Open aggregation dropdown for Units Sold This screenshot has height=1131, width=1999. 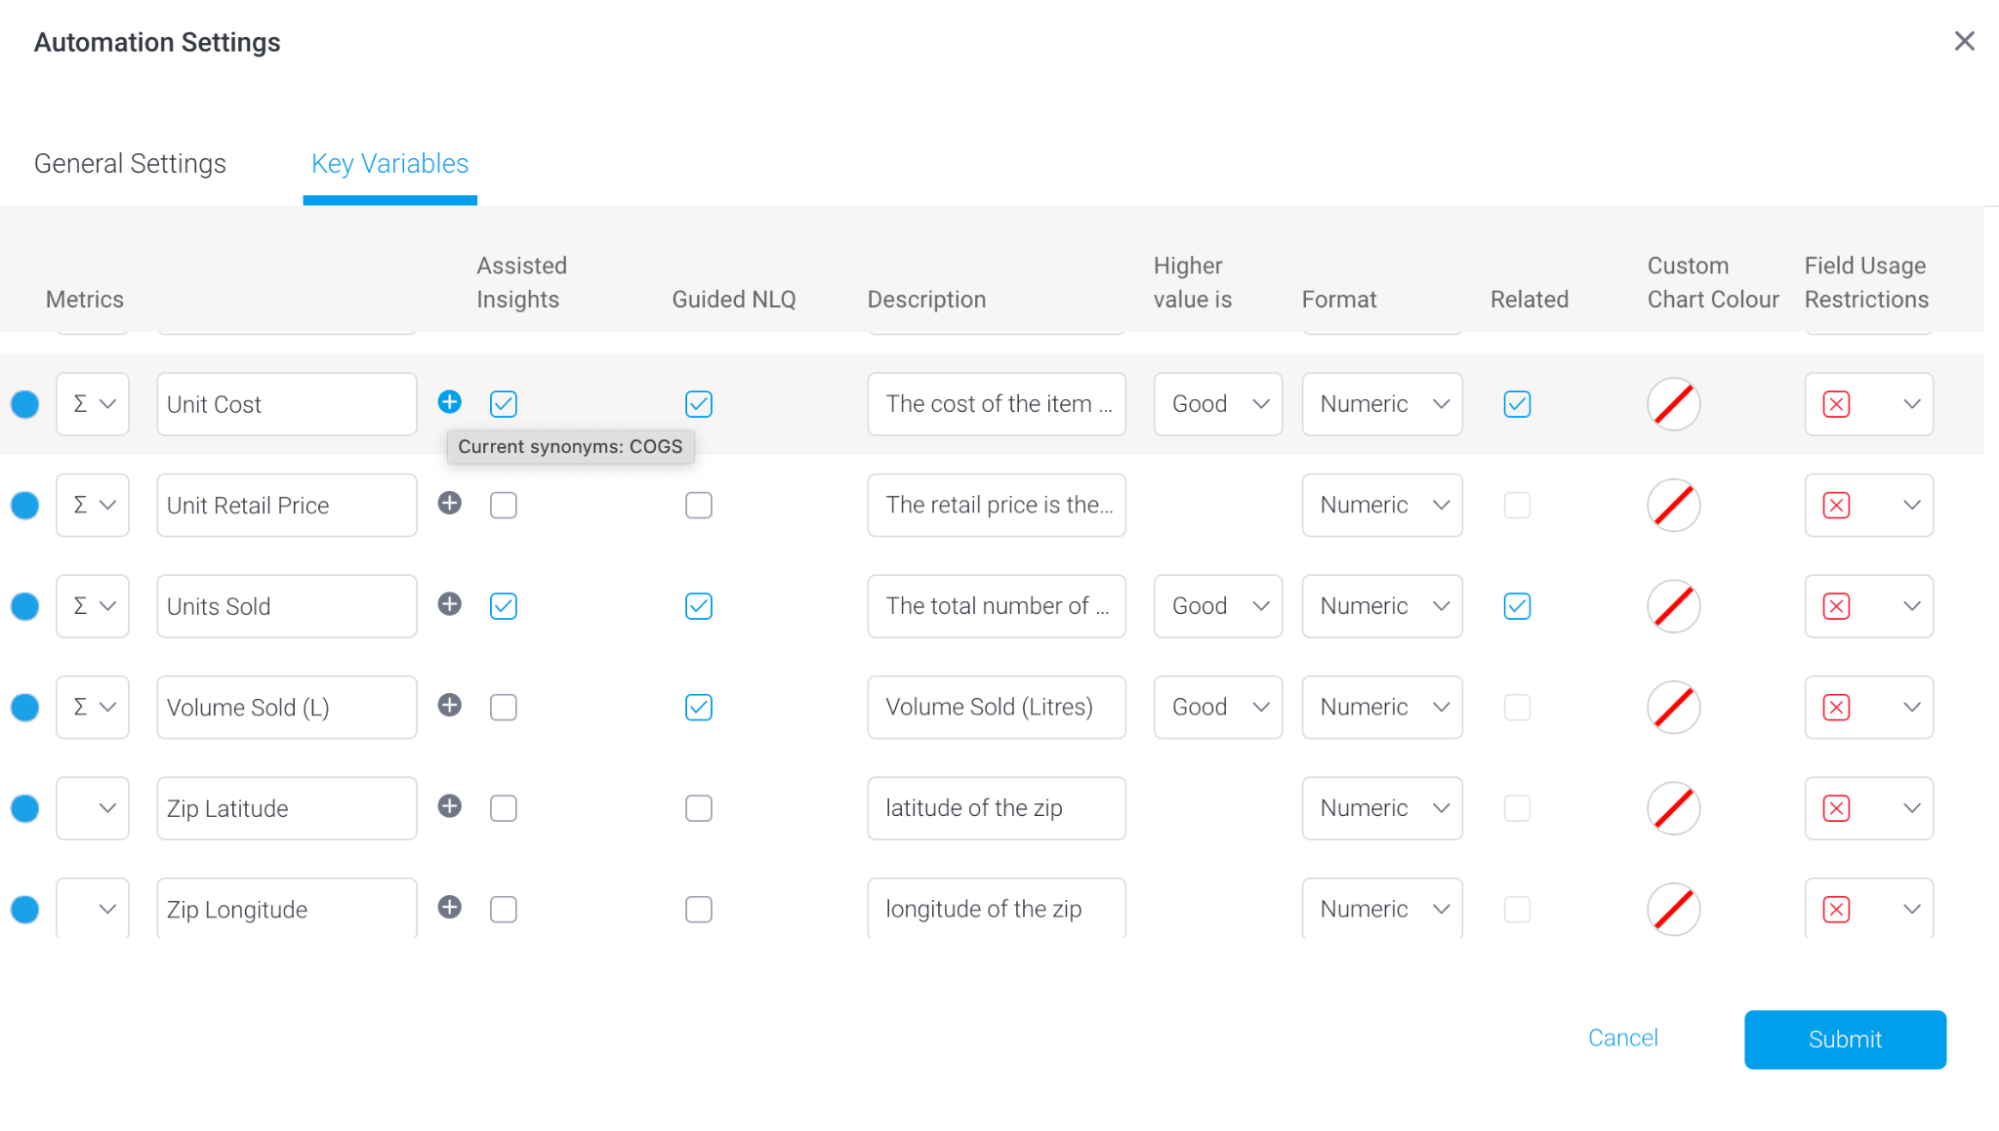click(x=93, y=606)
